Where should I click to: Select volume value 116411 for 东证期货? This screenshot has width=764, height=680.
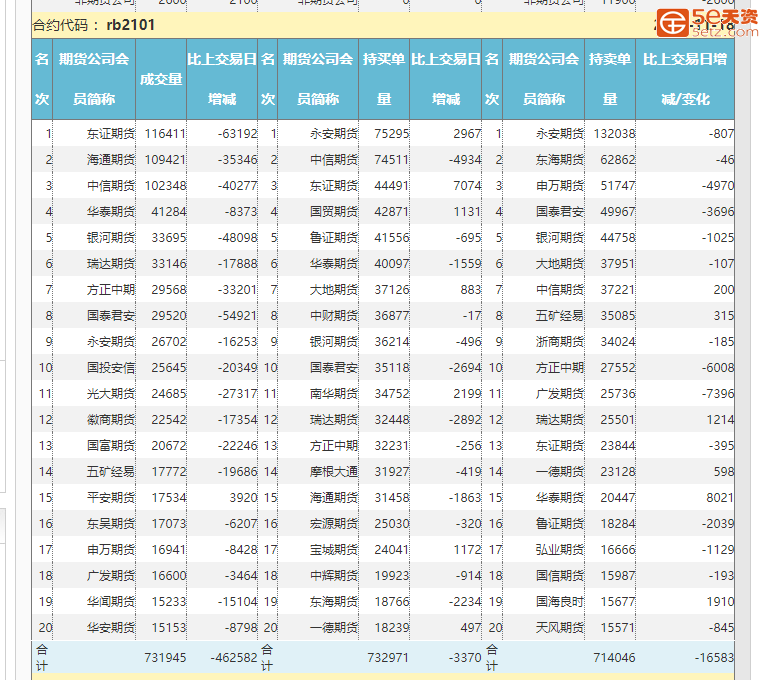(x=165, y=133)
